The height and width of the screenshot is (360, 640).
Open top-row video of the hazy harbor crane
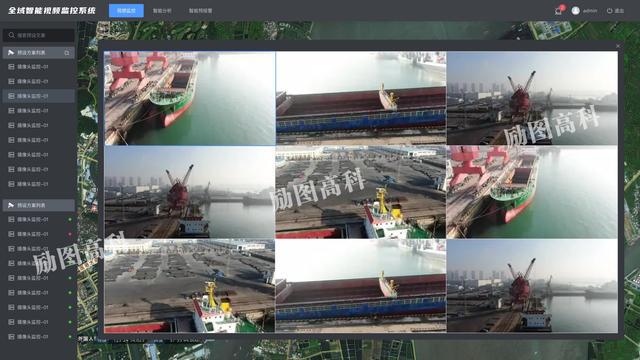(532, 98)
